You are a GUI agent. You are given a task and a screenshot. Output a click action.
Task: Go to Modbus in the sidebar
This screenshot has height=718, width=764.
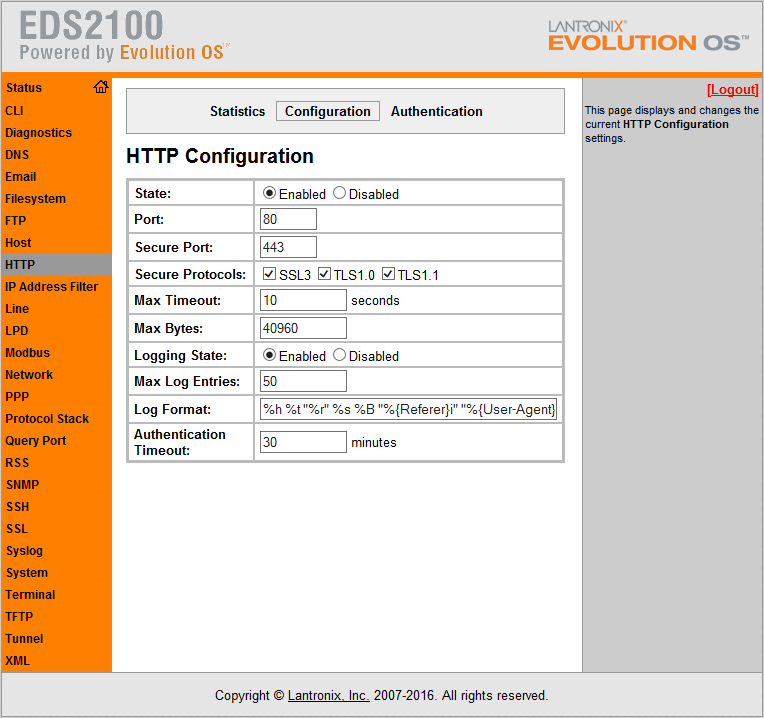[57, 352]
